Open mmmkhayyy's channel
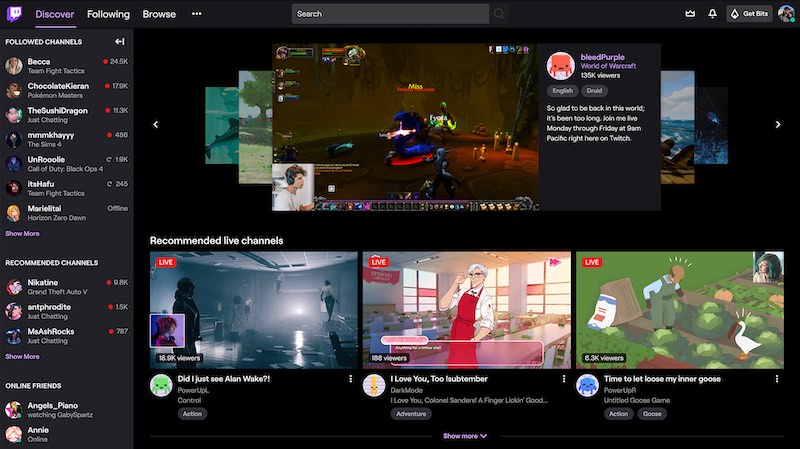Screen dimensions: 800x449 click(66, 139)
